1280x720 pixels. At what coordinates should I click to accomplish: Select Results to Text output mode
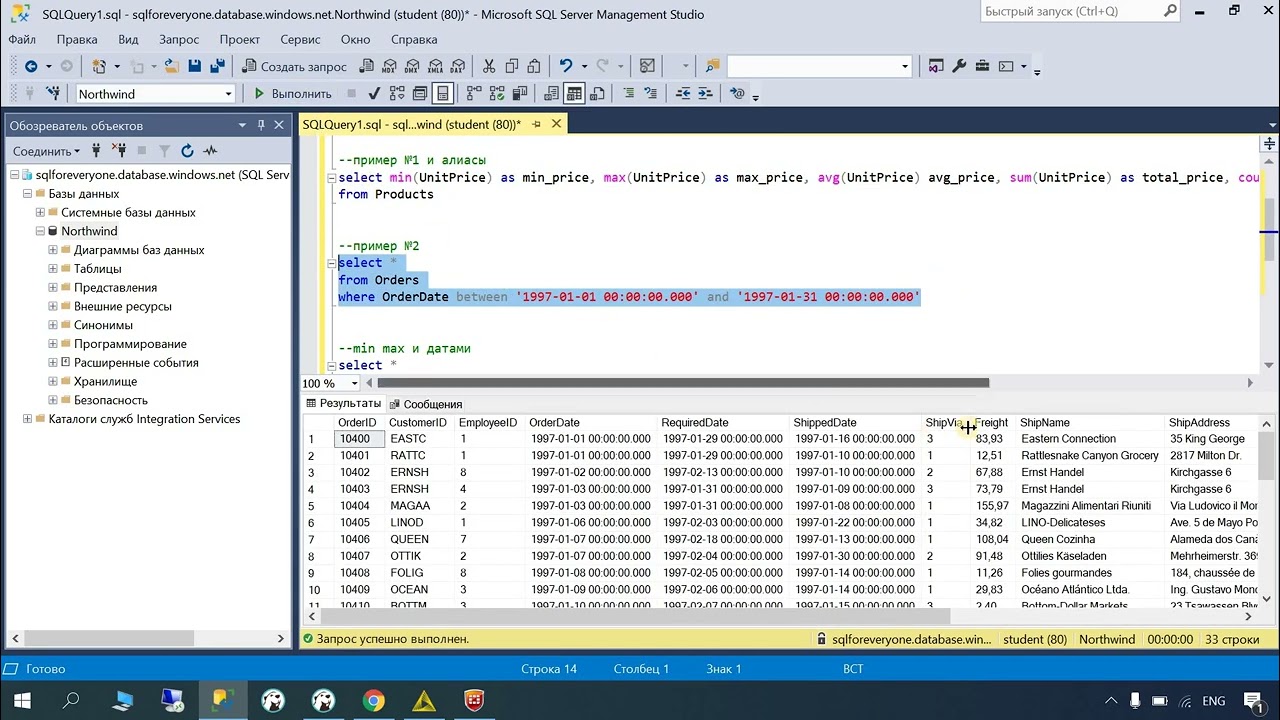550,94
